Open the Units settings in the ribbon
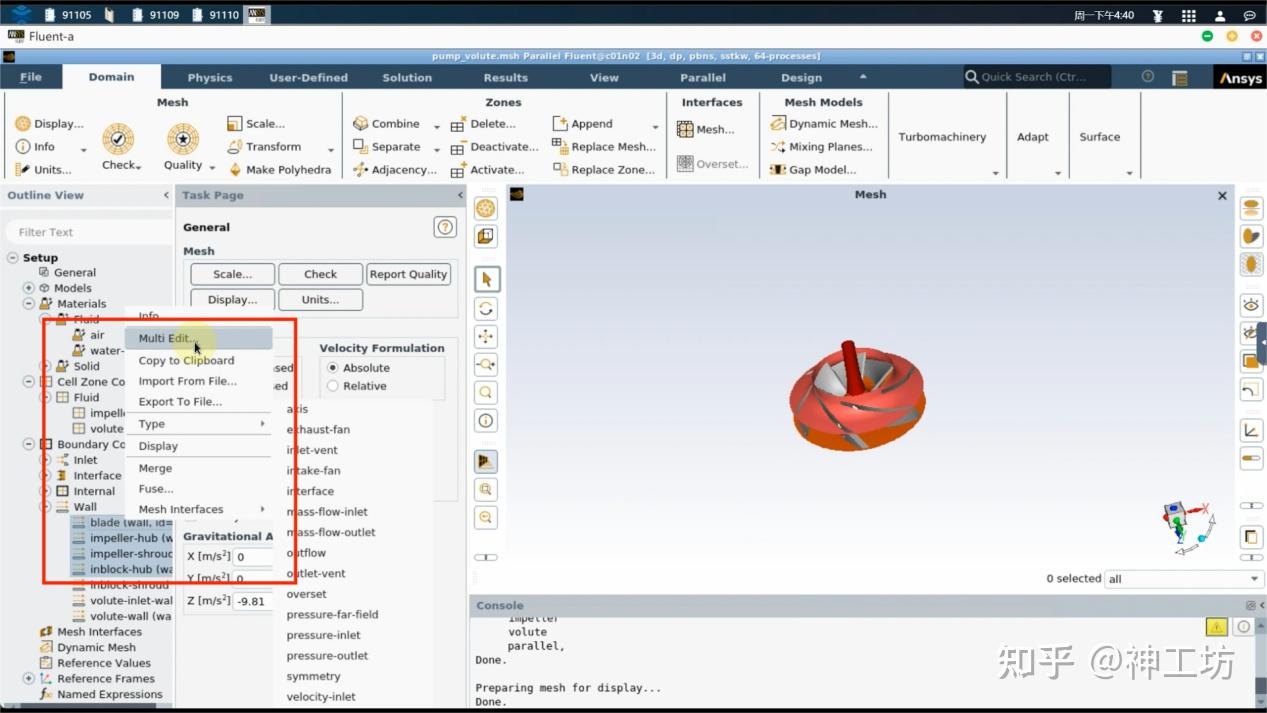This screenshot has width=1267, height=713. pos(44,170)
